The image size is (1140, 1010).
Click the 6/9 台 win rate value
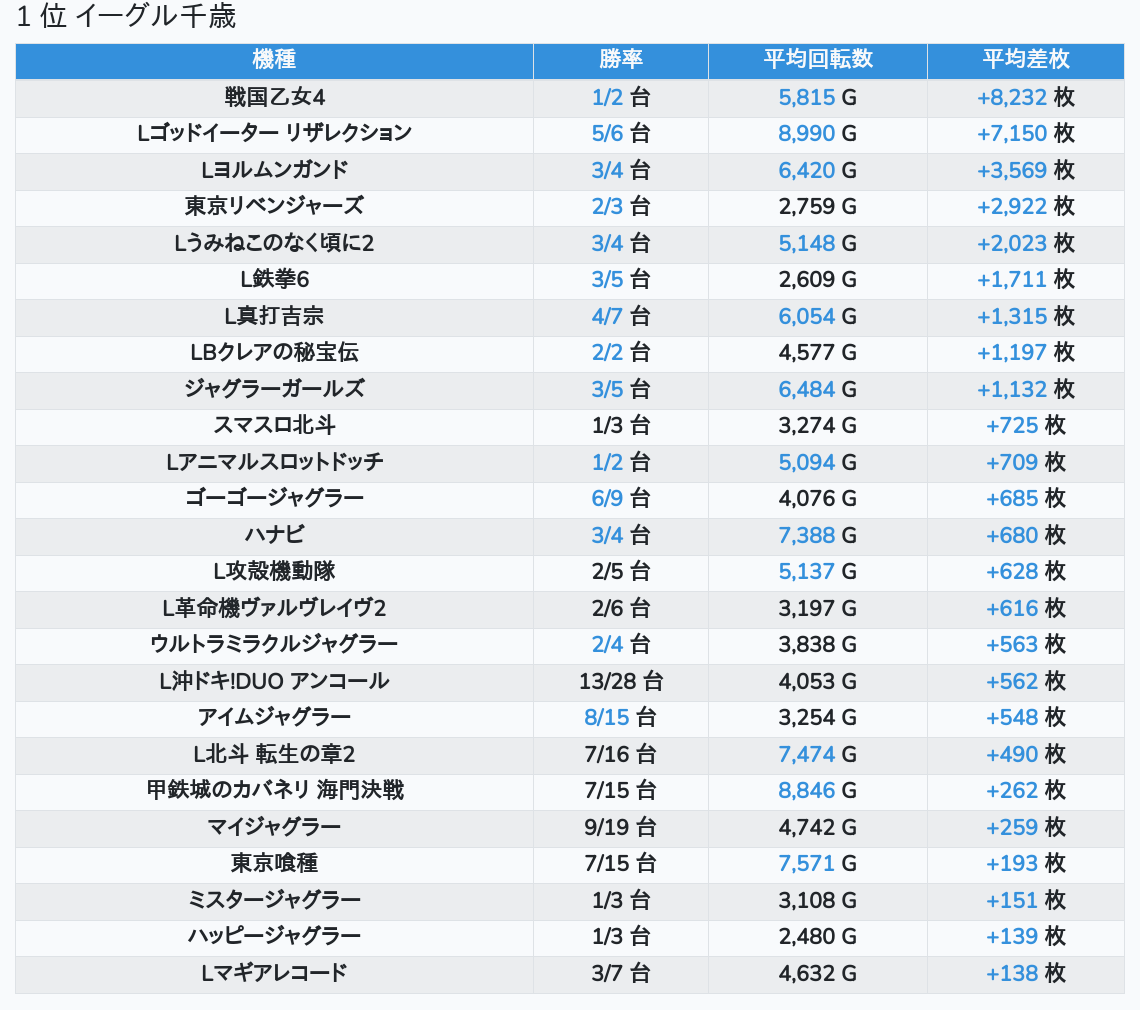click(x=607, y=498)
